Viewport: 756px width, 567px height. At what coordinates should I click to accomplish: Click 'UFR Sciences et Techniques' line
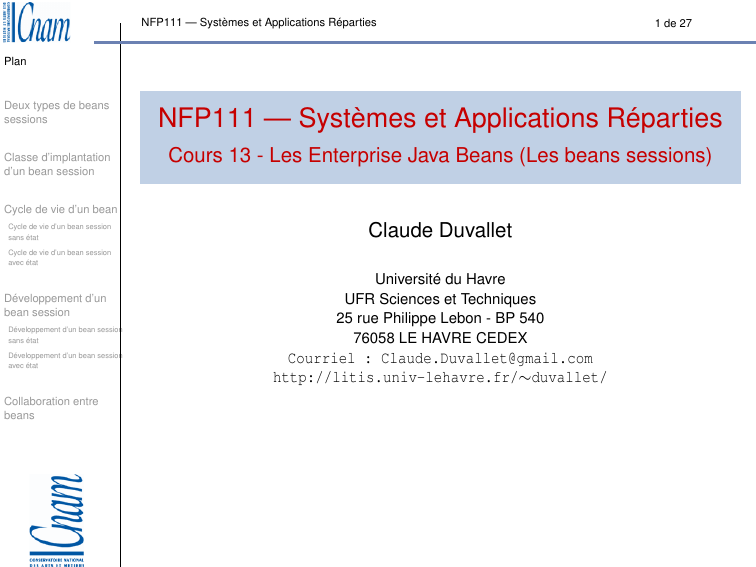coord(440,299)
